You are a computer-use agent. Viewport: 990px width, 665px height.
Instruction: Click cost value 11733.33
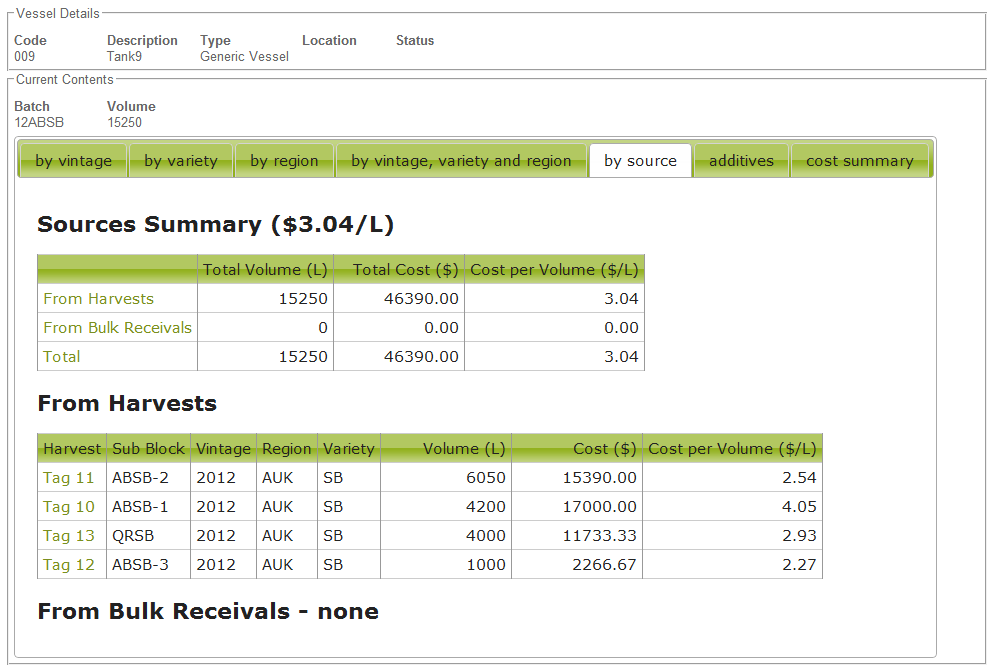click(x=599, y=536)
